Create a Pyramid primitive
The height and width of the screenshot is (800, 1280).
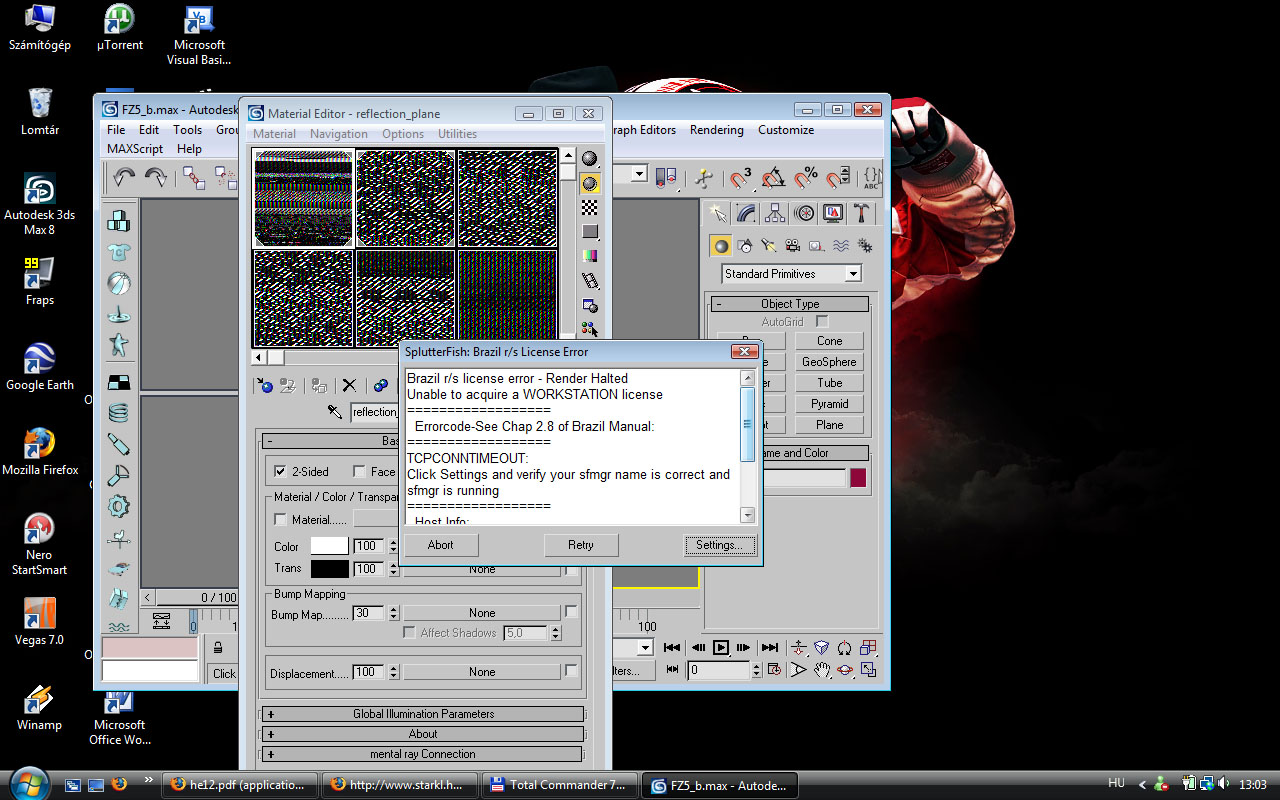[x=829, y=404]
